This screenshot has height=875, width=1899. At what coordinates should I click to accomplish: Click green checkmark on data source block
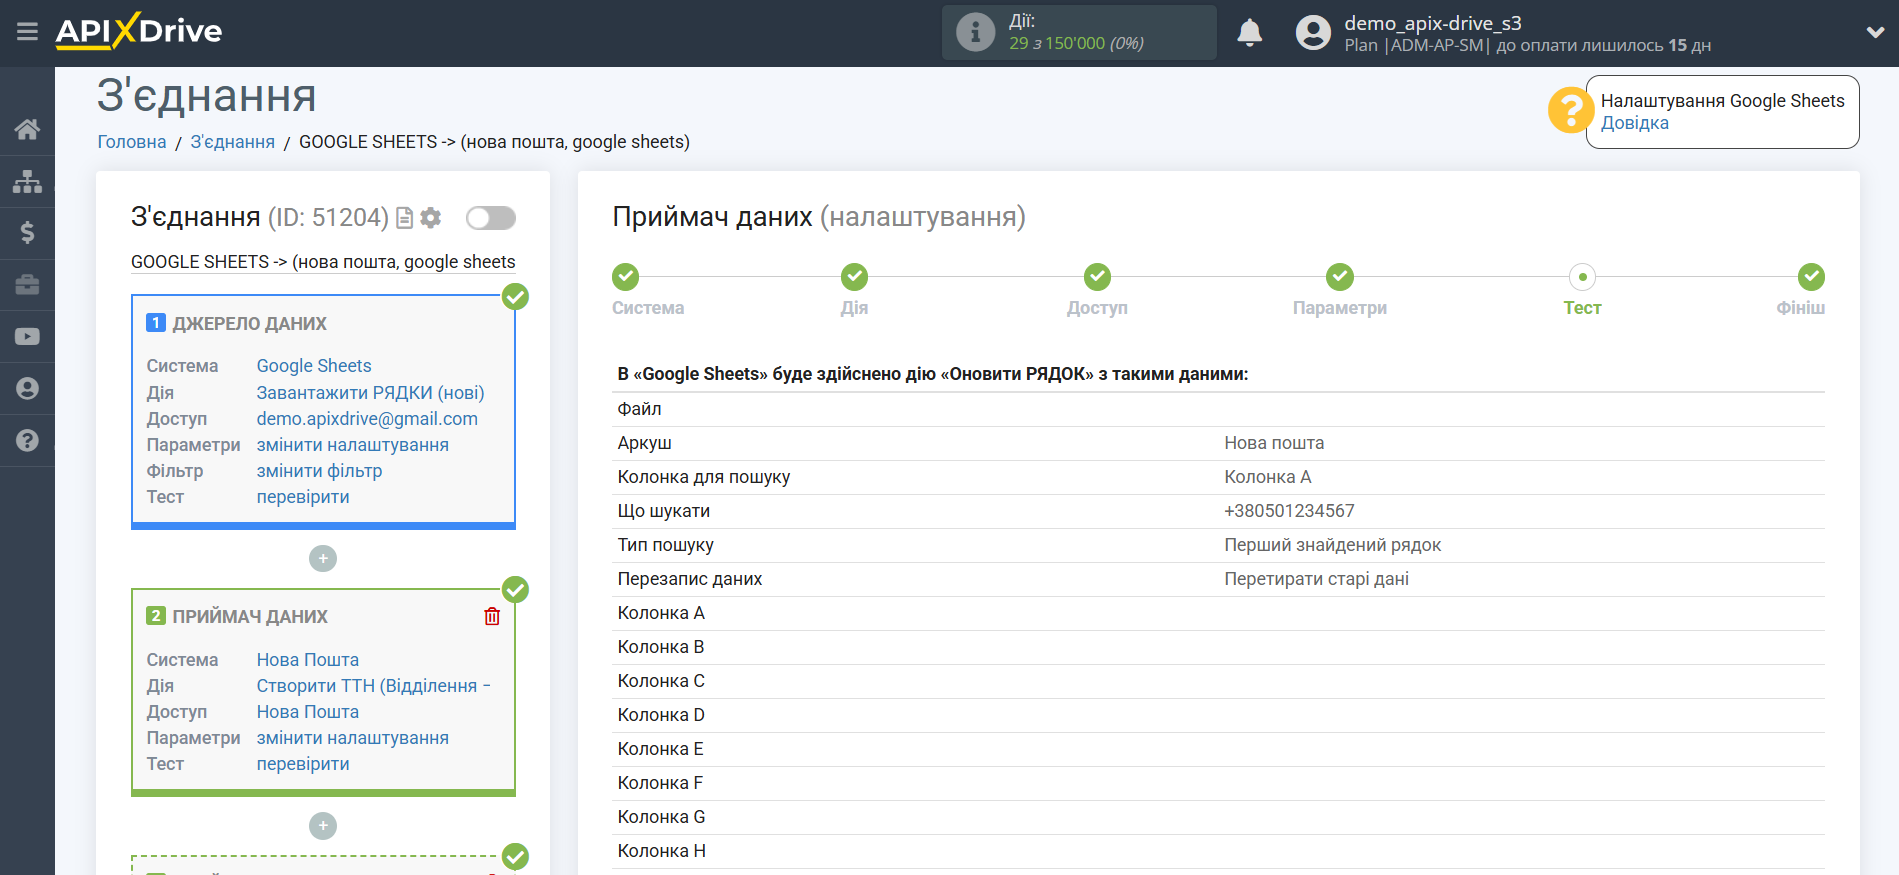tap(515, 297)
